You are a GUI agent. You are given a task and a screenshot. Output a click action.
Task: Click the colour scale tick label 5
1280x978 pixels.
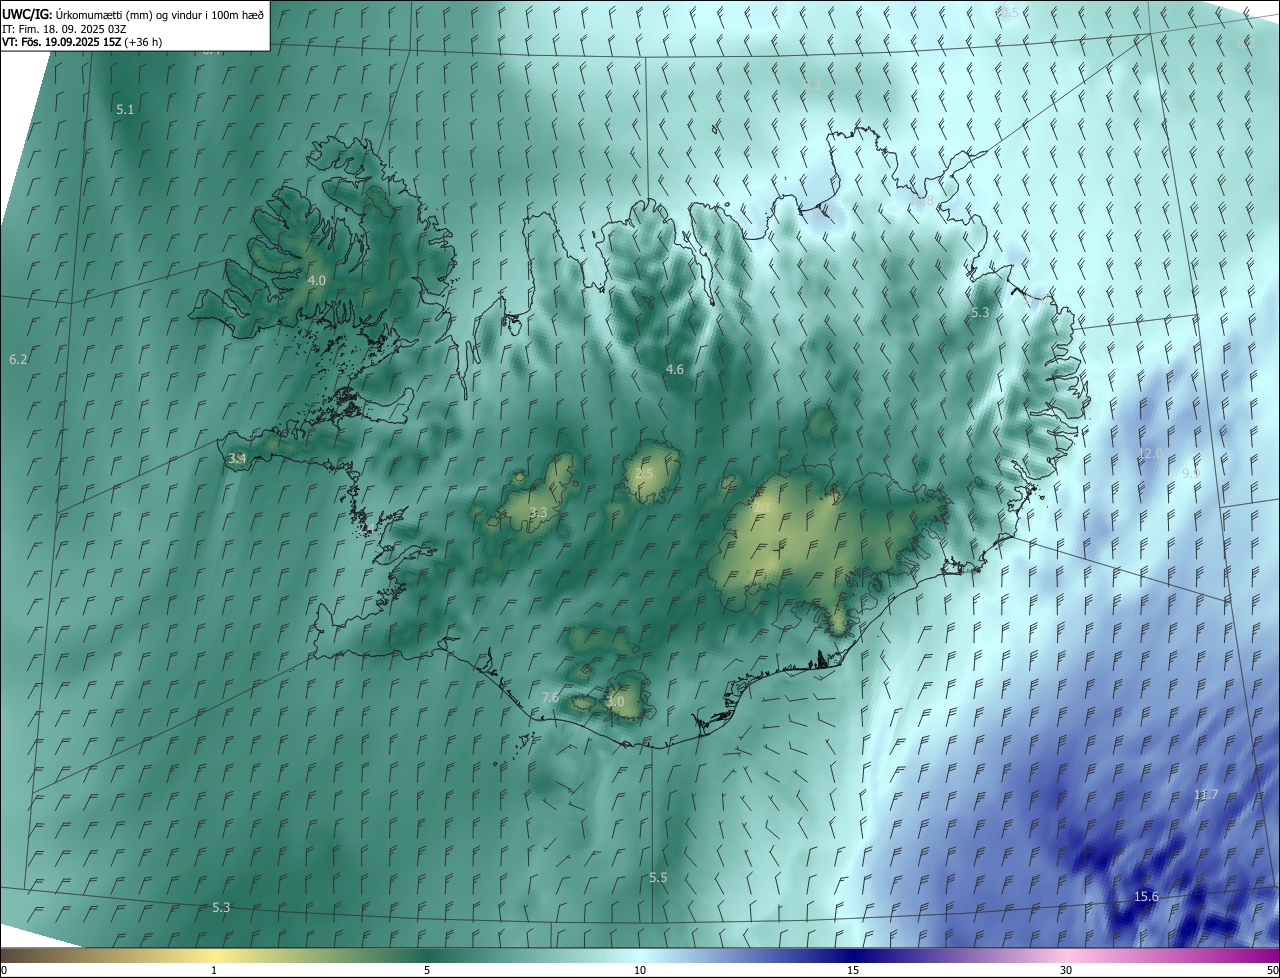pos(427,970)
